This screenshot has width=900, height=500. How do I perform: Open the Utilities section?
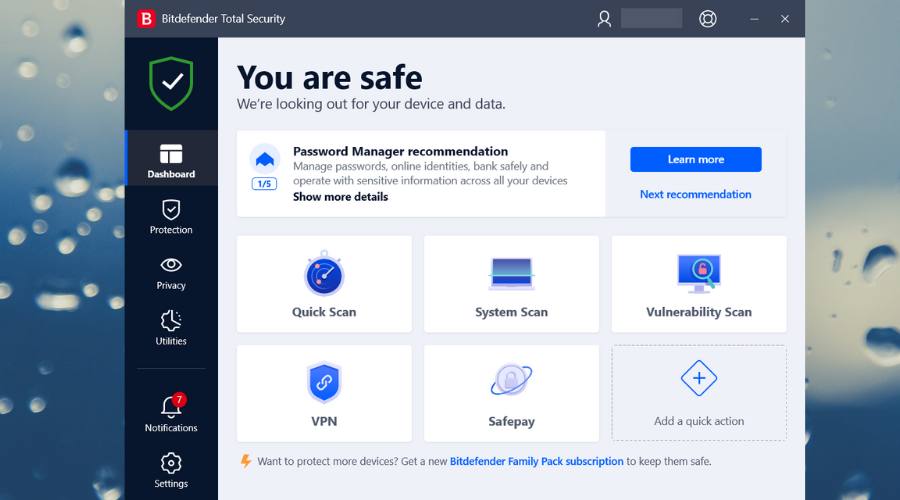pos(171,328)
